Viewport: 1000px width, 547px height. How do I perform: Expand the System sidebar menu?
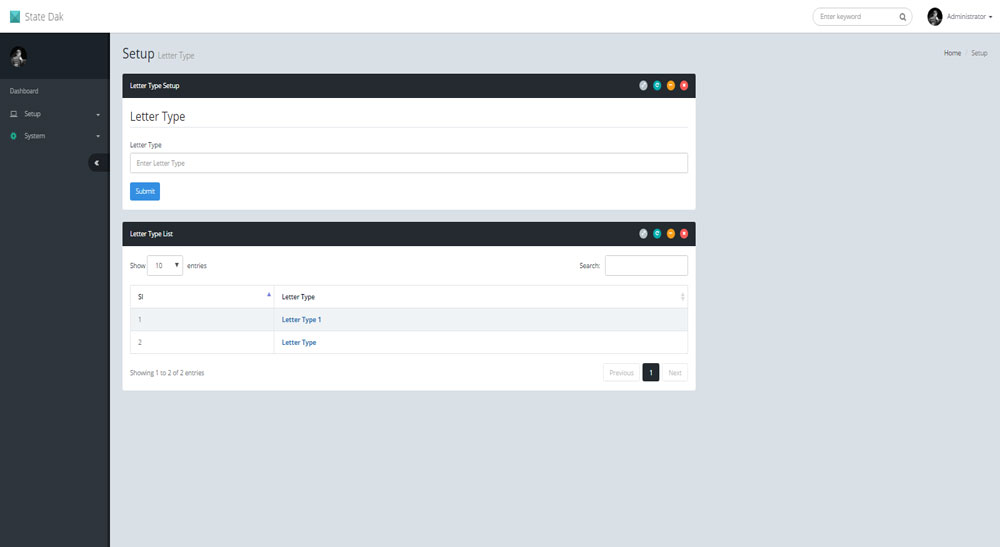point(54,136)
